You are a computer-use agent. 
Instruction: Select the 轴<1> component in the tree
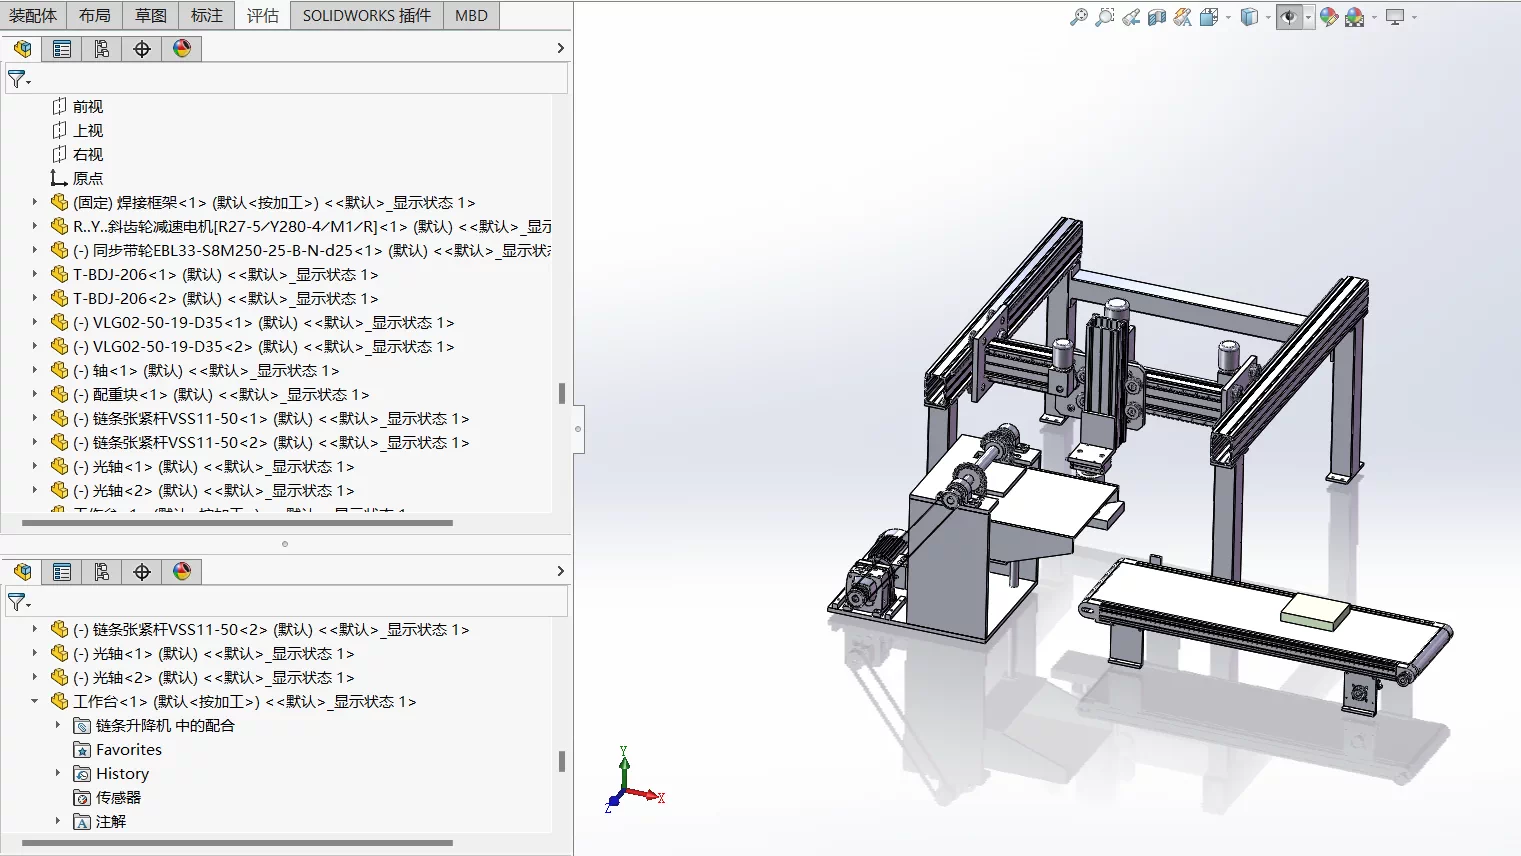[x=195, y=370]
